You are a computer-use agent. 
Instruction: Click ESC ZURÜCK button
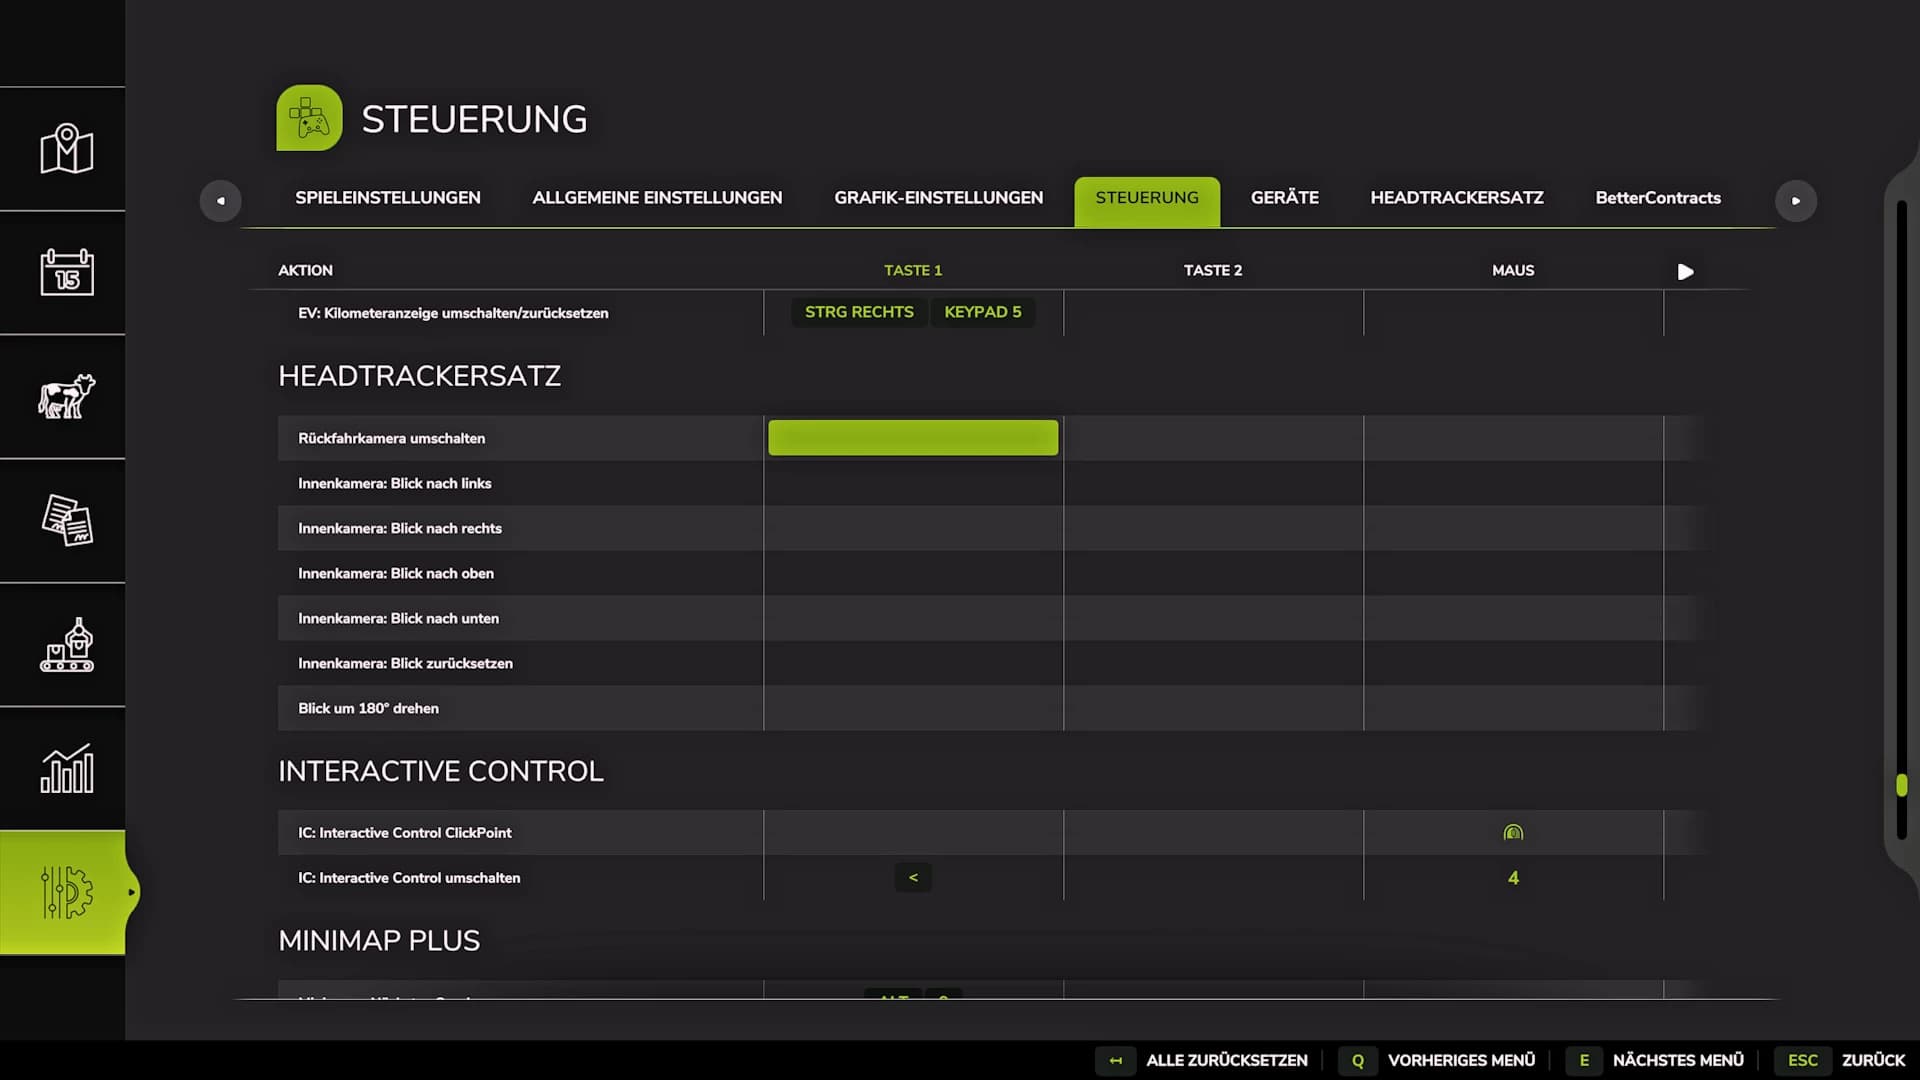tap(1840, 1060)
